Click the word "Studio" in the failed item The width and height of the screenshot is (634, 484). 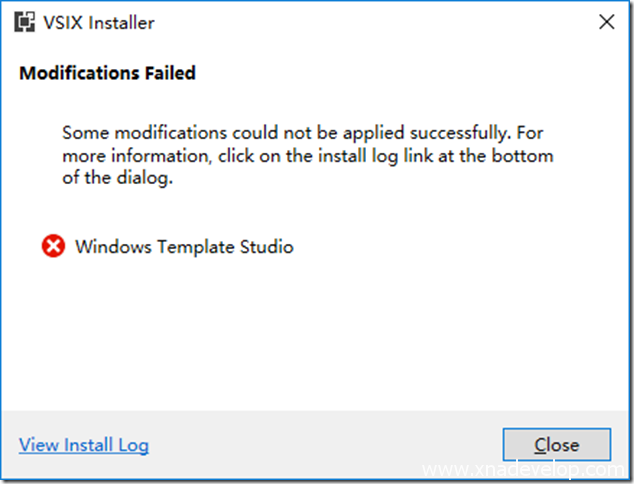[264, 246]
